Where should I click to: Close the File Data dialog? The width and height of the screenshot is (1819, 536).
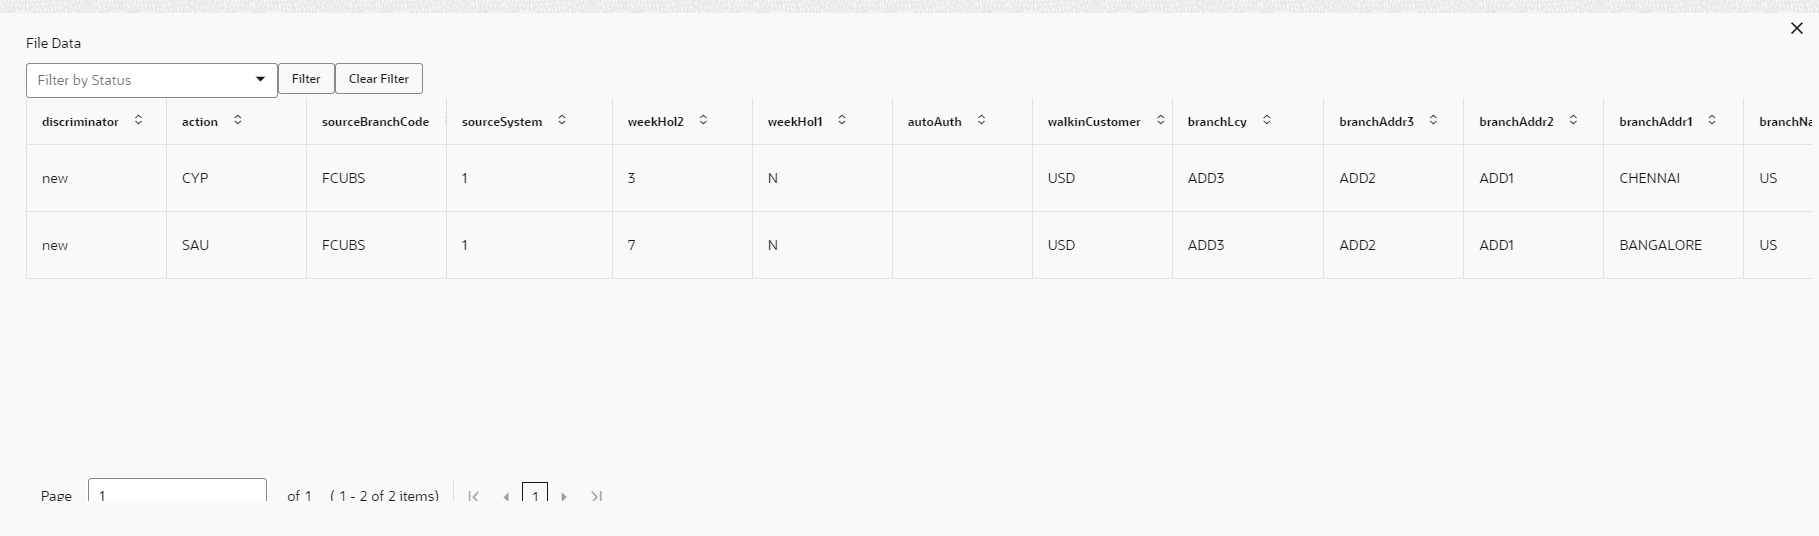(1796, 29)
